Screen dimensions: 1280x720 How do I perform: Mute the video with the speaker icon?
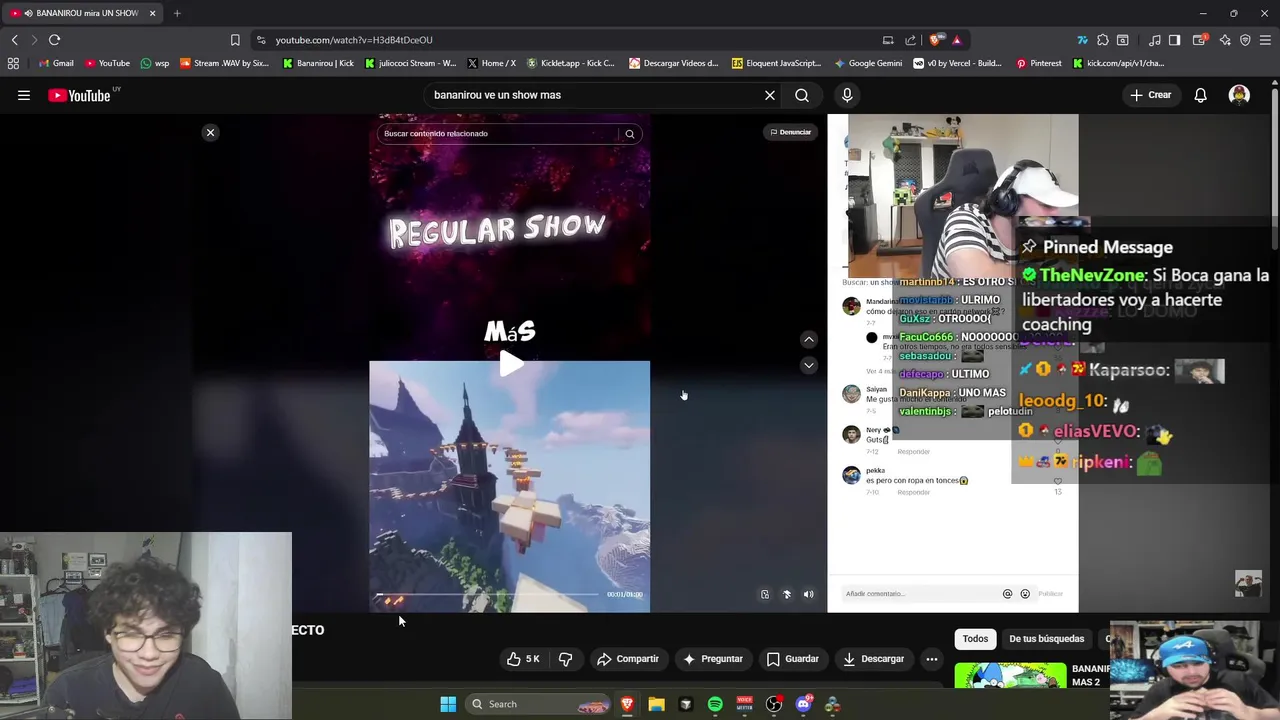point(808,594)
